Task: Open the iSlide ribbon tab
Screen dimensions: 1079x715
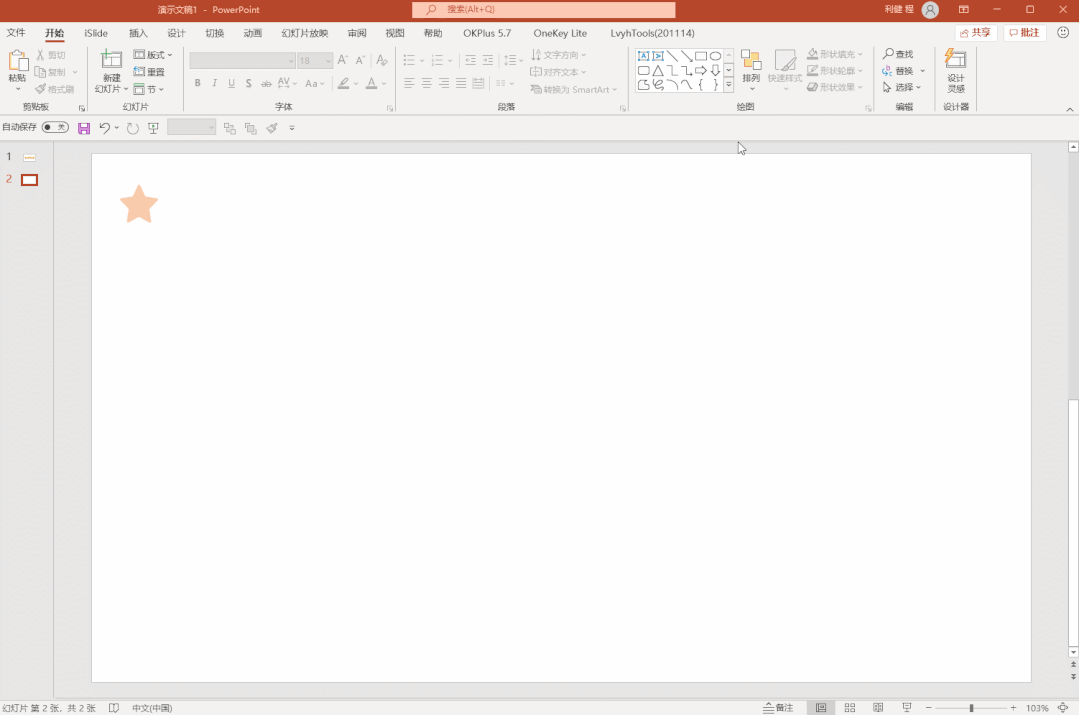Action: click(96, 33)
